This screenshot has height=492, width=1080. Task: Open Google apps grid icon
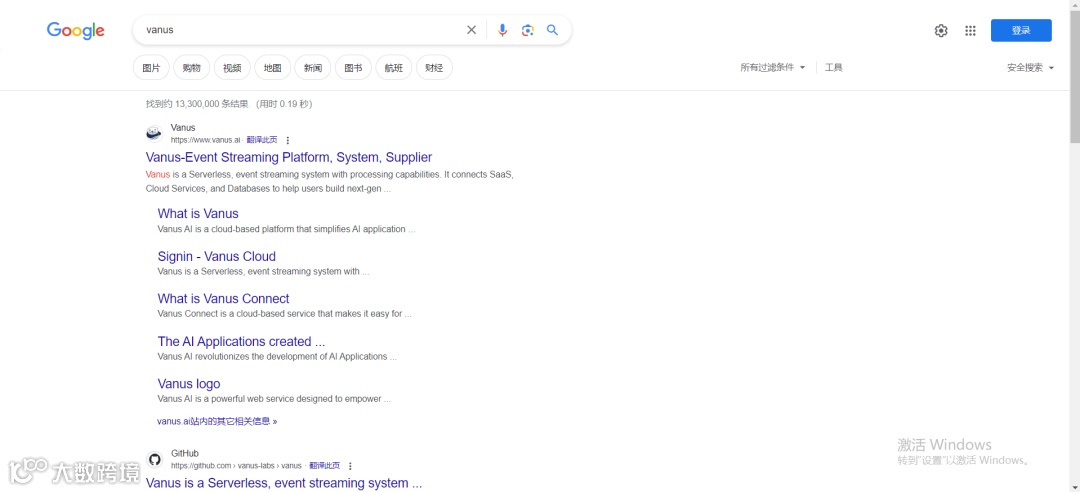point(970,30)
